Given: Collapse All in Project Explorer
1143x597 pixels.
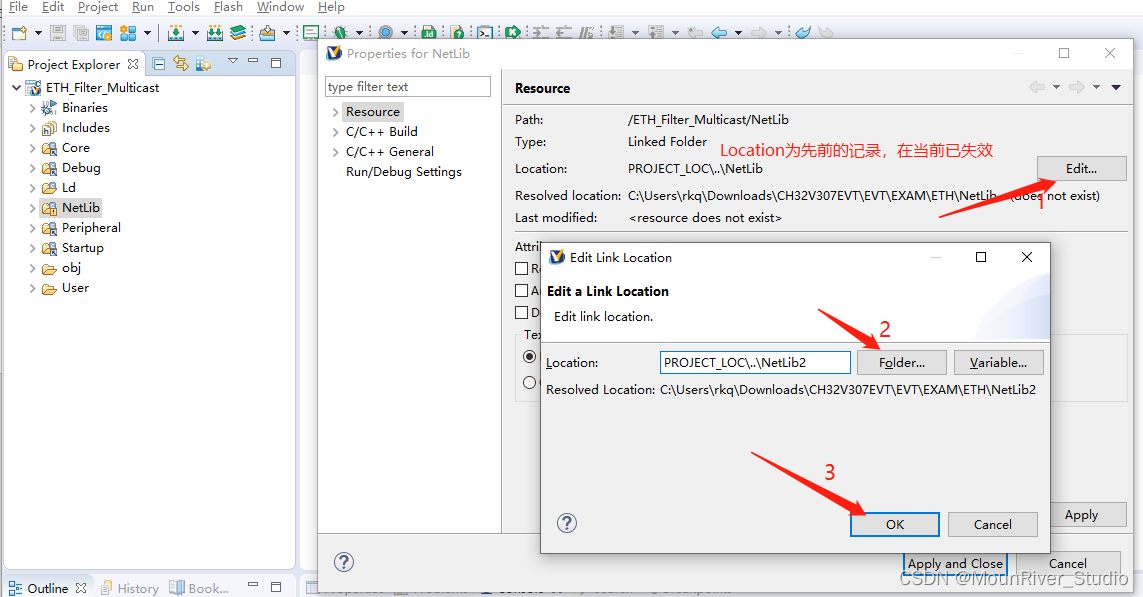Looking at the screenshot, I should pyautogui.click(x=158, y=63).
